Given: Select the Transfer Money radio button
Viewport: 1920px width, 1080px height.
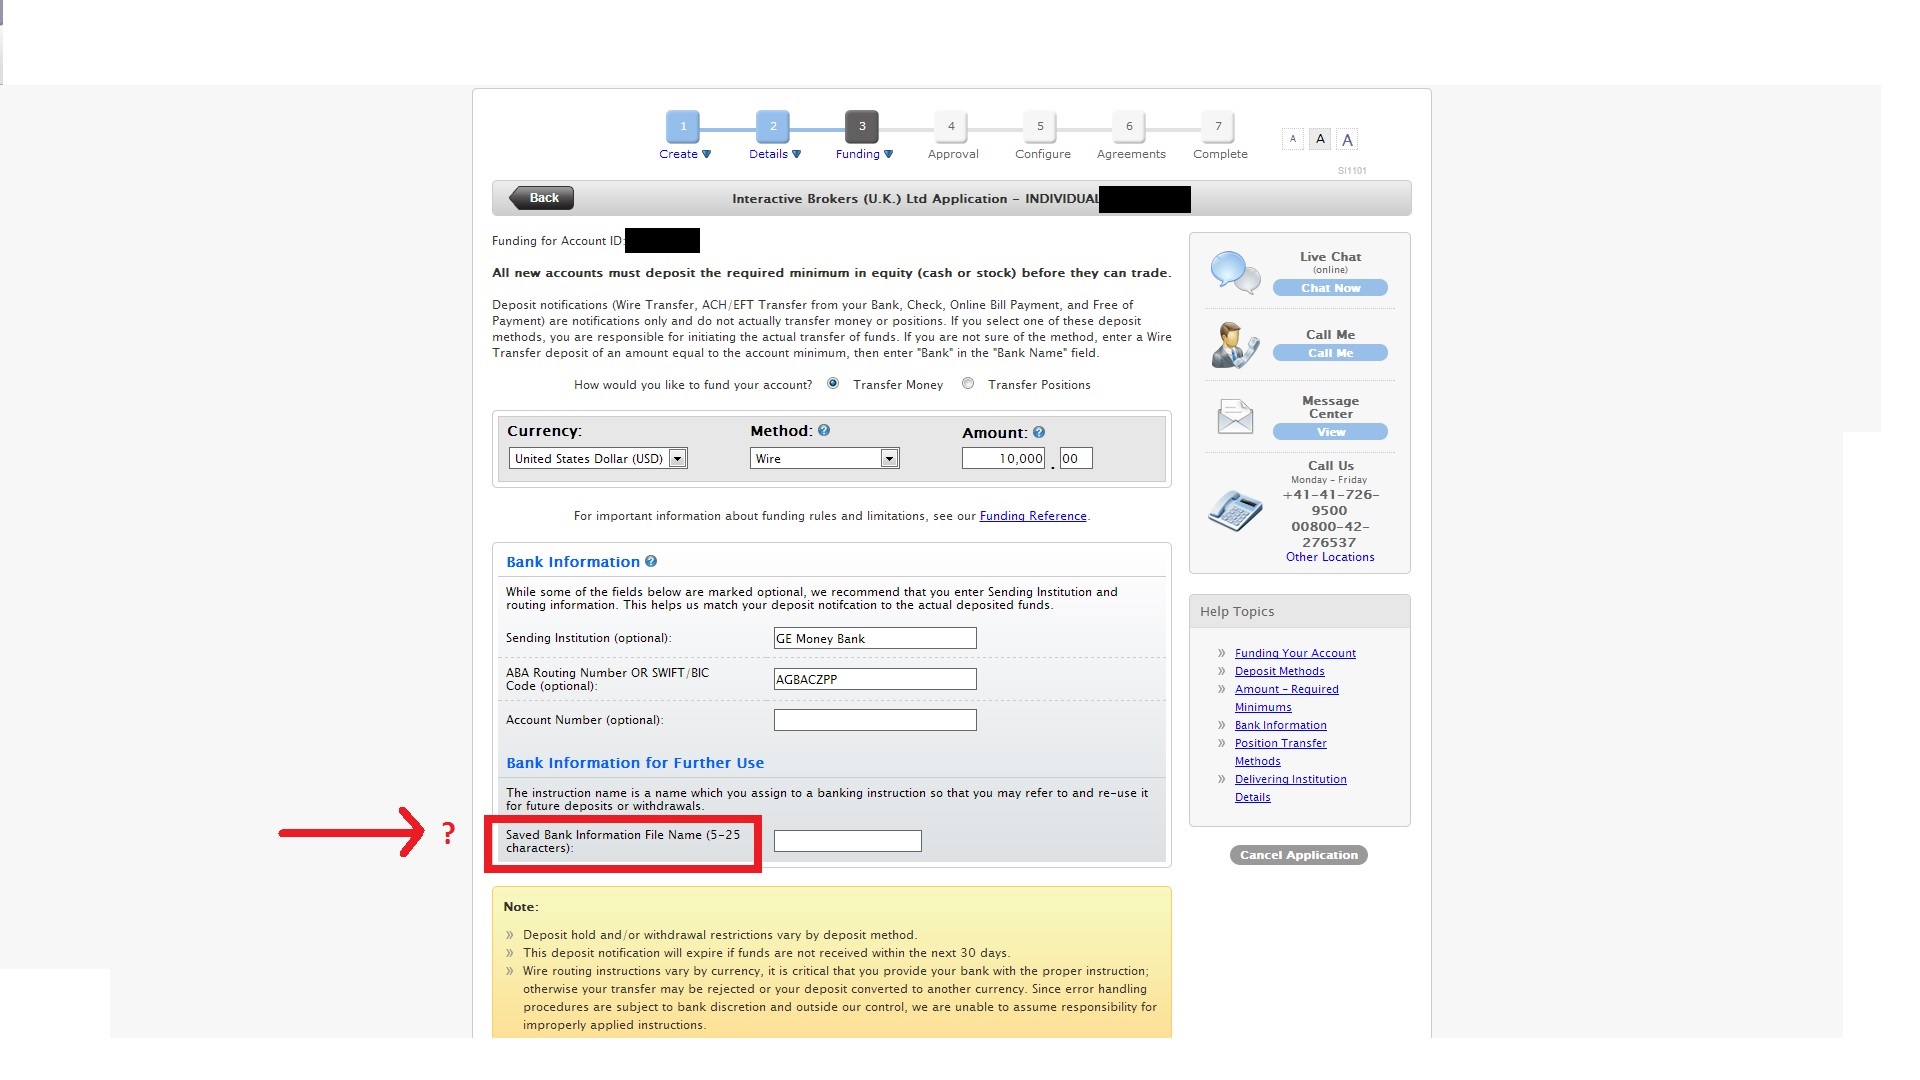Looking at the screenshot, I should coord(833,384).
